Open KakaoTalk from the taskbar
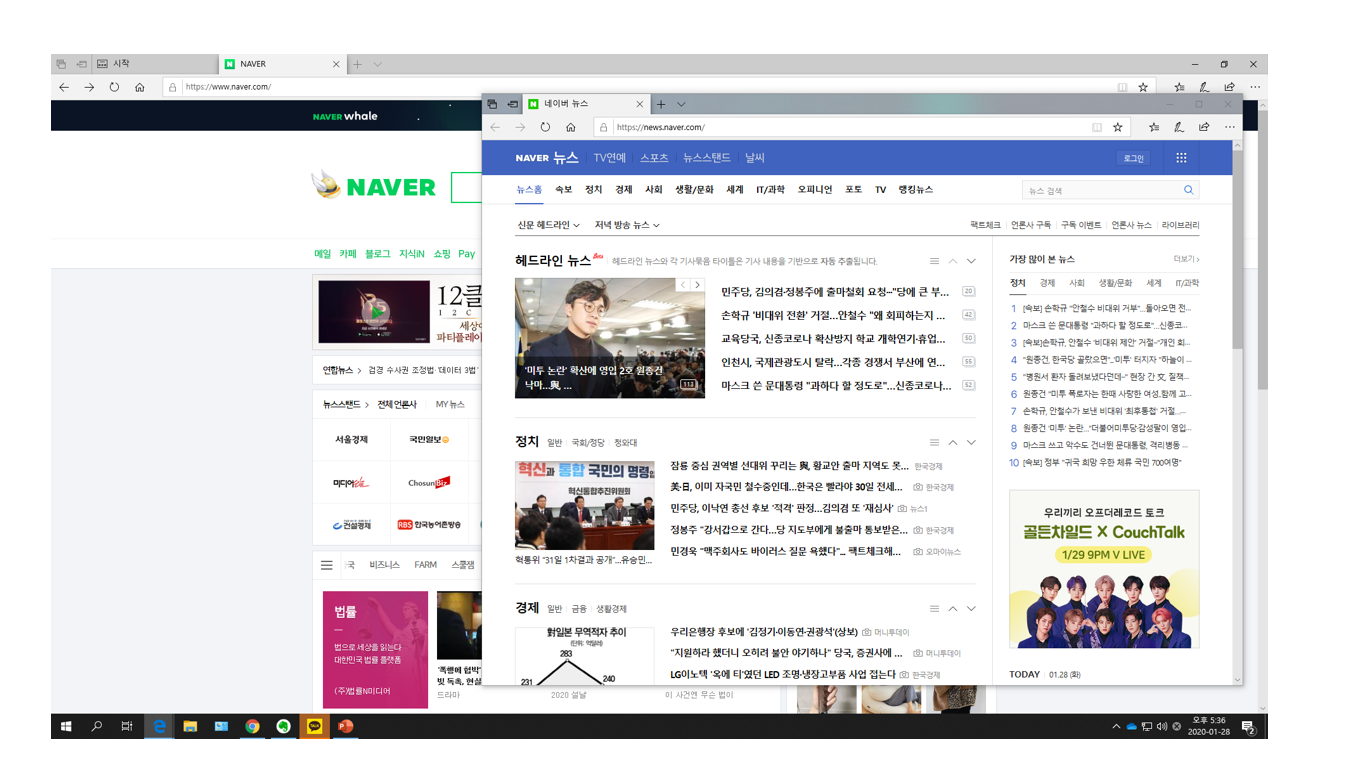Image resolution: width=1372 pixels, height=774 pixels. (x=314, y=726)
